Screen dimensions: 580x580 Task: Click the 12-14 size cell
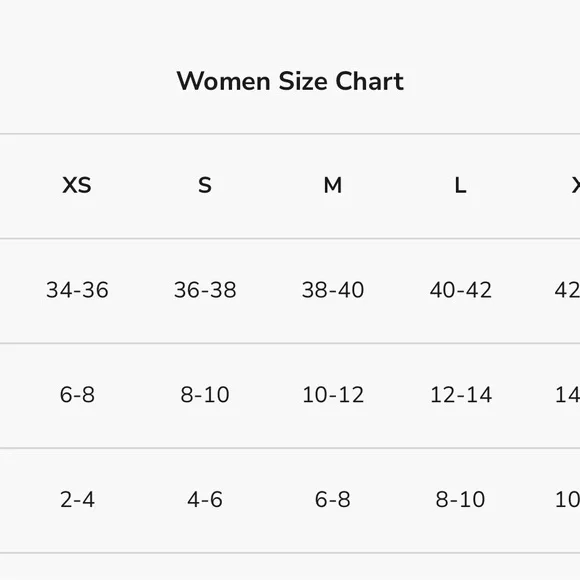tap(461, 395)
